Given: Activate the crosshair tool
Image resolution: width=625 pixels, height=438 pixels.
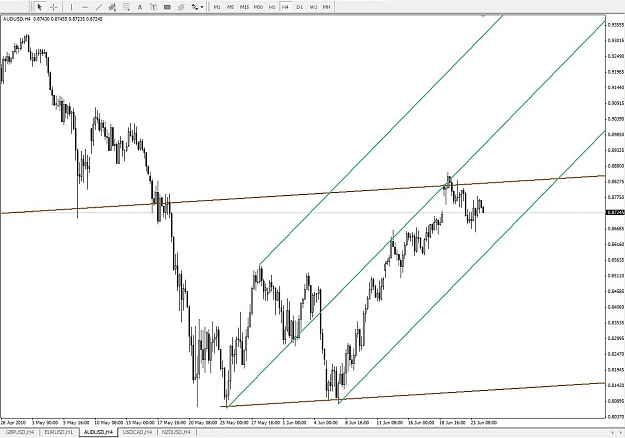Looking at the screenshot, I should tap(53, 7).
